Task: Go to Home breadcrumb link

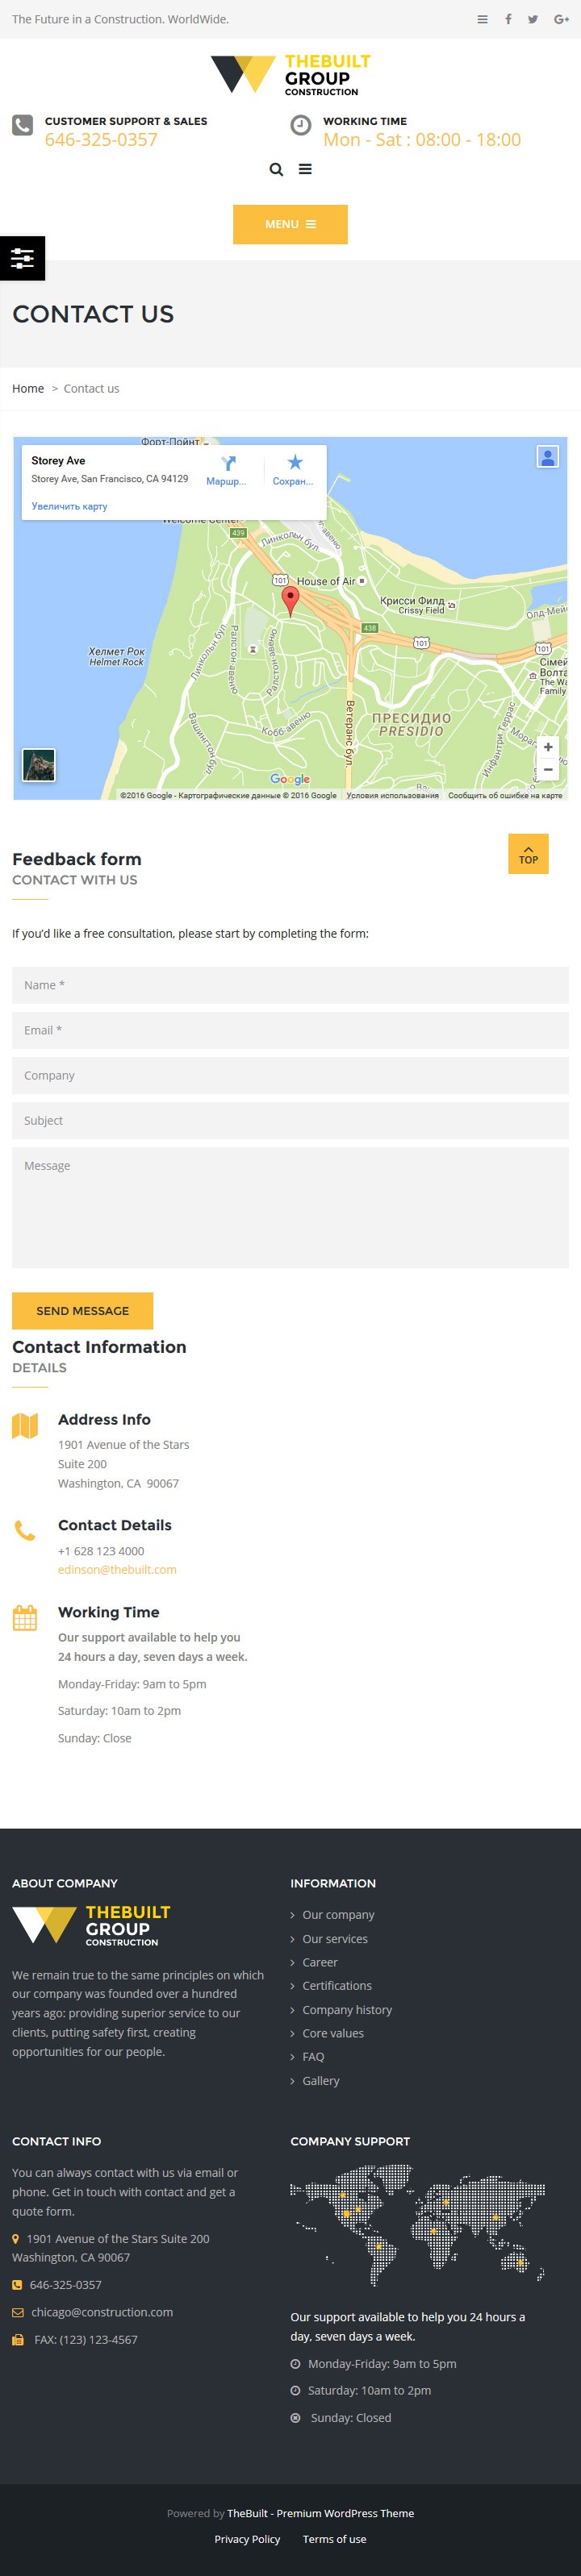Action: click(x=28, y=388)
